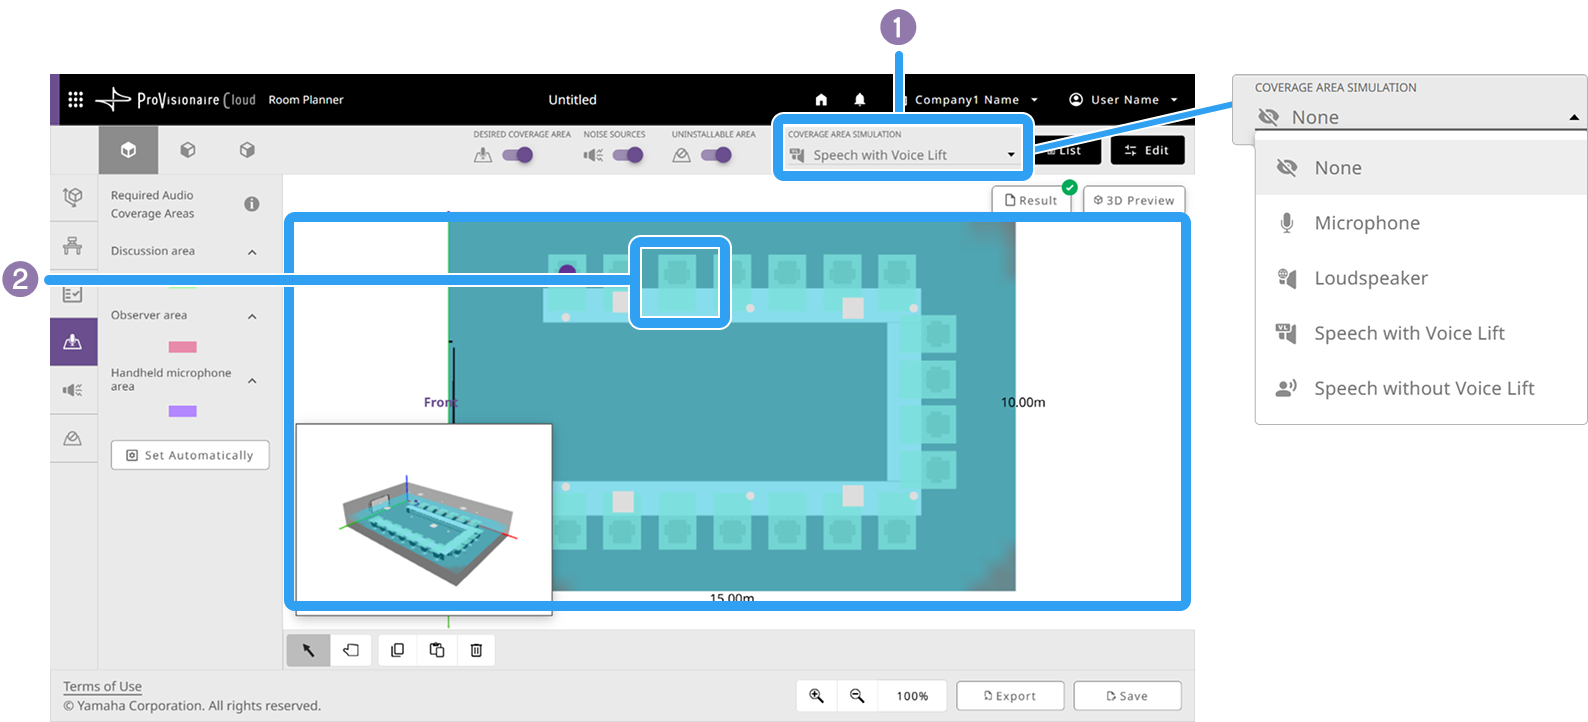Click the trash delete icon
Image resolution: width=1588 pixels, height=722 pixels.
pos(476,650)
